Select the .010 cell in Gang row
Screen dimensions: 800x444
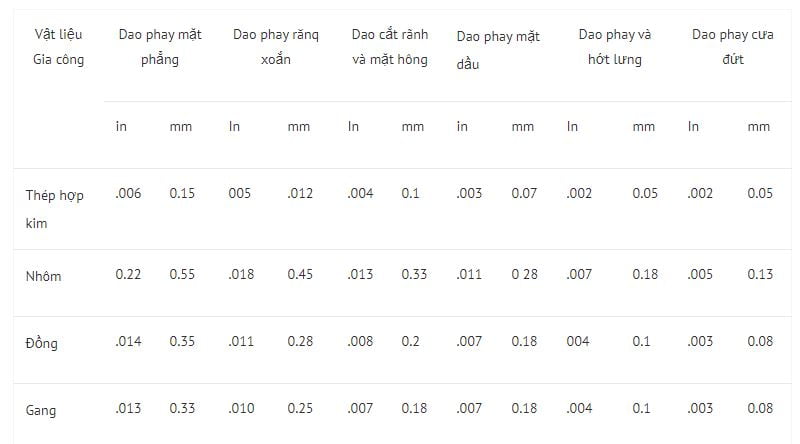click(242, 408)
